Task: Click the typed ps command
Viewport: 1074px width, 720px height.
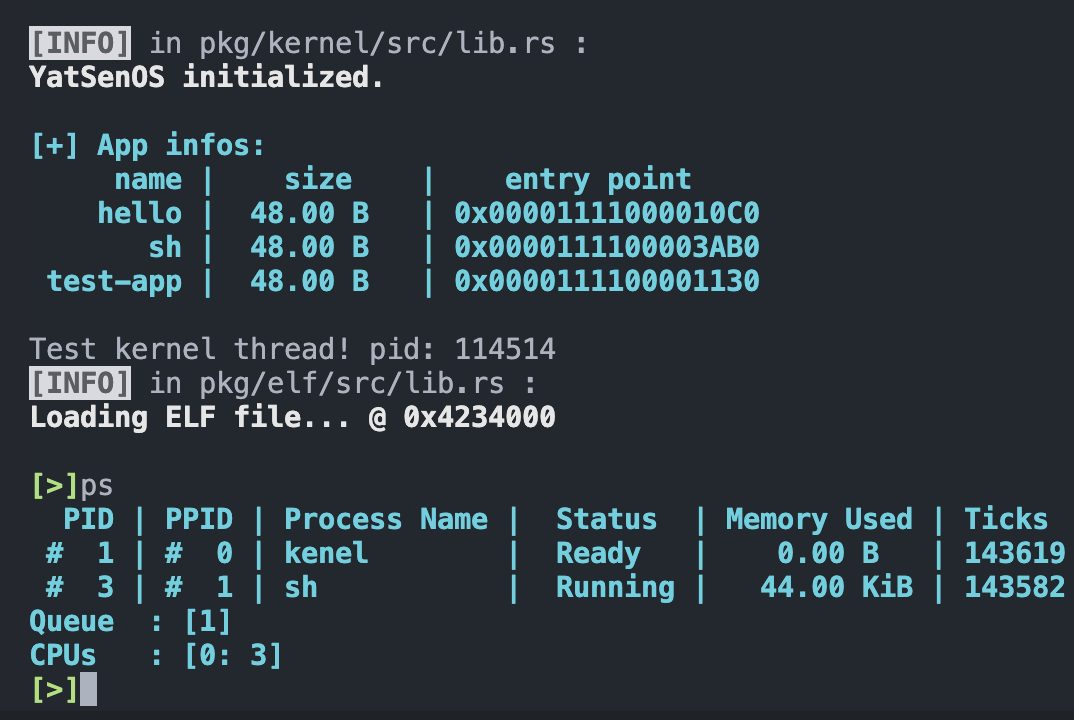Action: [x=97, y=486]
